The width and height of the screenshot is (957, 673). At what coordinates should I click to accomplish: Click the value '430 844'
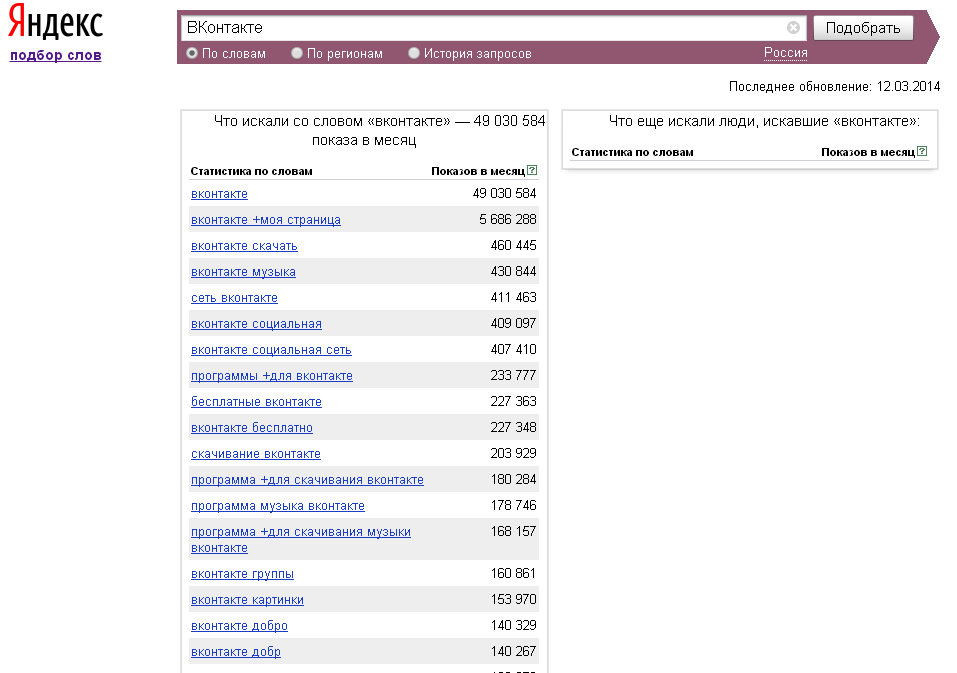[513, 272]
